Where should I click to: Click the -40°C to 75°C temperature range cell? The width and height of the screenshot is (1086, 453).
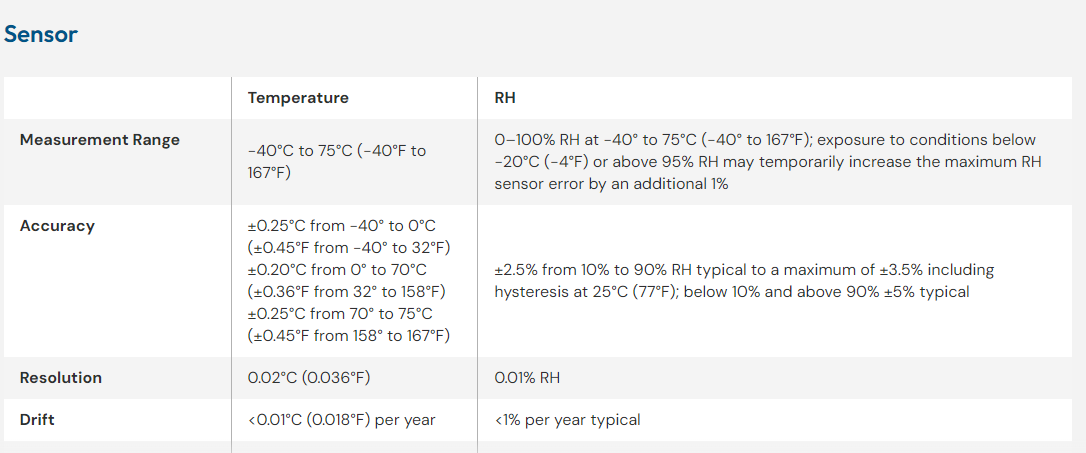(x=337, y=161)
